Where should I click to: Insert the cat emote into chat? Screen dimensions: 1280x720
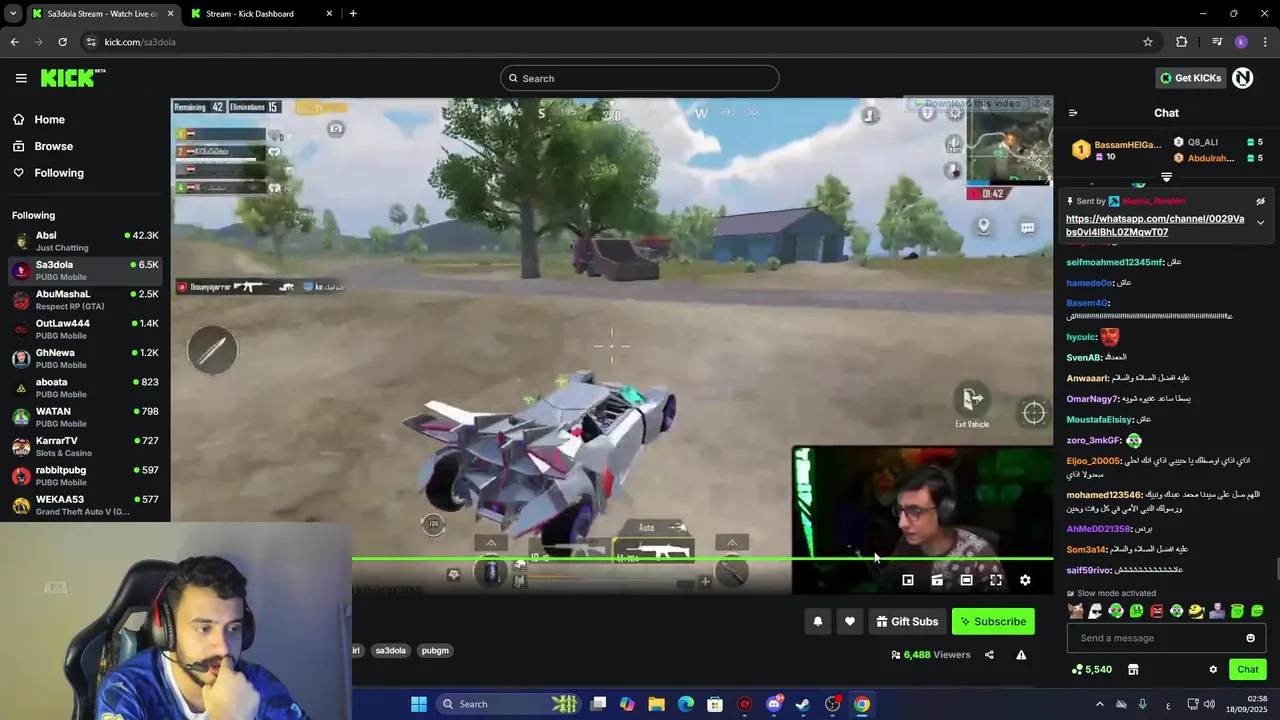pyautogui.click(x=1075, y=611)
